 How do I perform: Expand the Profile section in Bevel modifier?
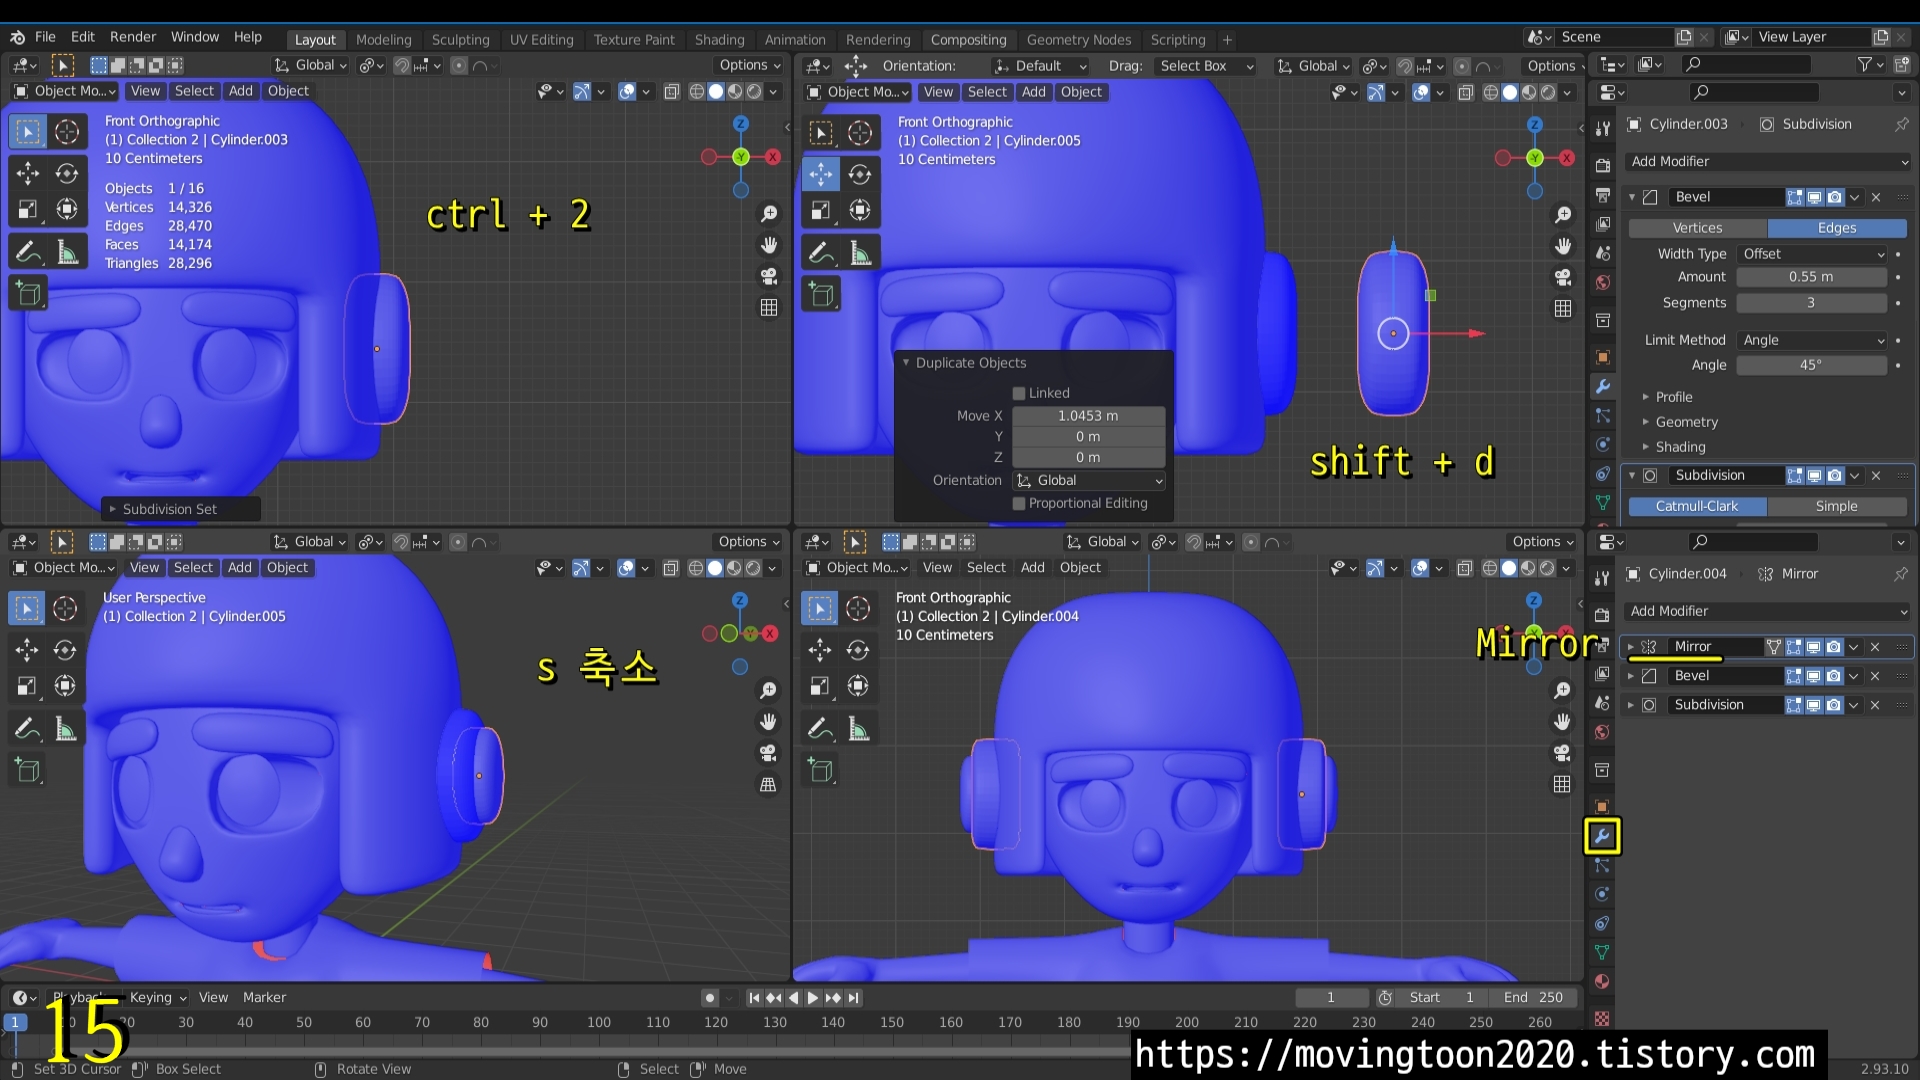[x=1673, y=397]
